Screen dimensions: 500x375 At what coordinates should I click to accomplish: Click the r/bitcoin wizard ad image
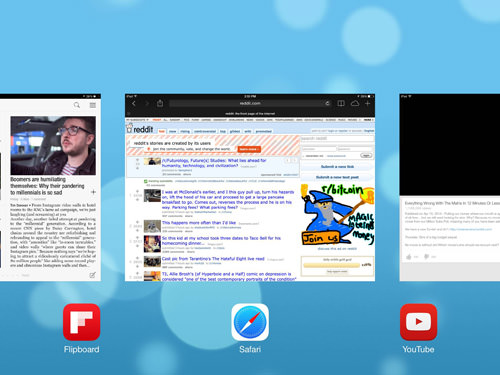337,215
